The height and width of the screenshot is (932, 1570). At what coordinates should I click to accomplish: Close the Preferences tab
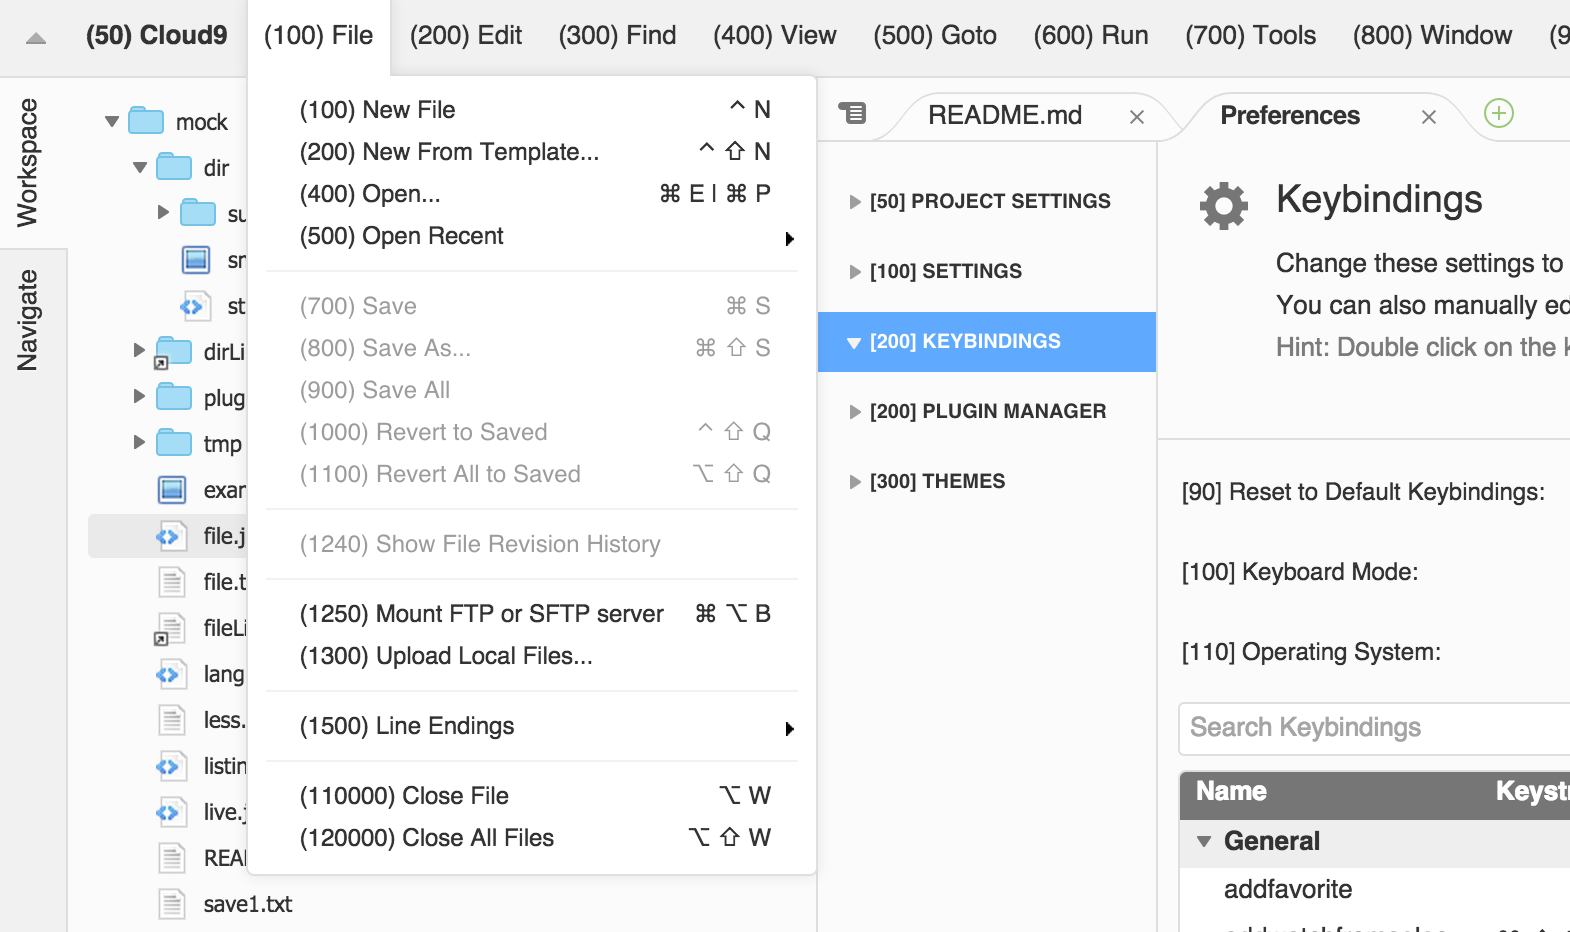point(1428,117)
